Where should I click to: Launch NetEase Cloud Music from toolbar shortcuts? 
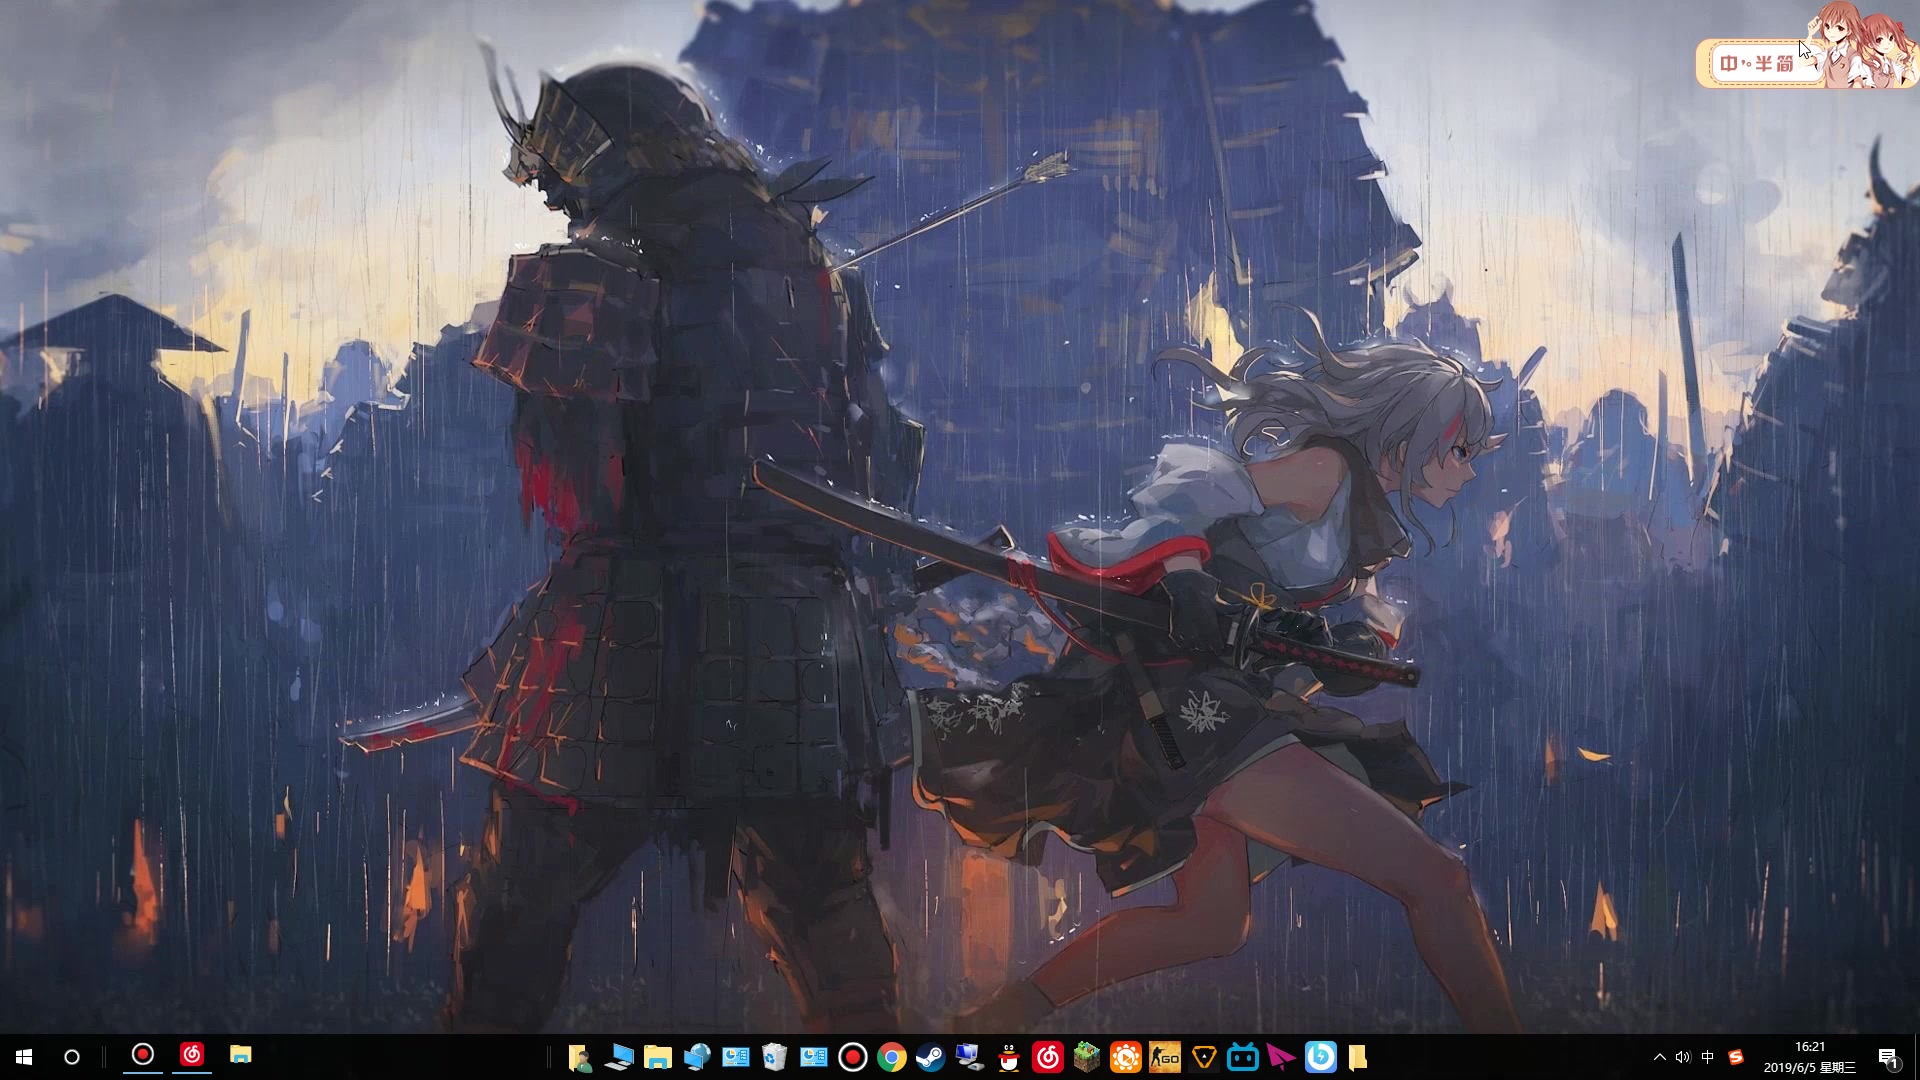click(x=1047, y=1057)
